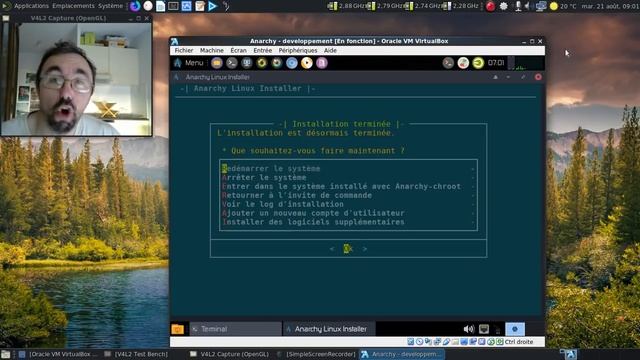Viewport: 640px width, 360px height.
Task: Open the blue image viewer launcher in host panel
Action: pos(187,6)
